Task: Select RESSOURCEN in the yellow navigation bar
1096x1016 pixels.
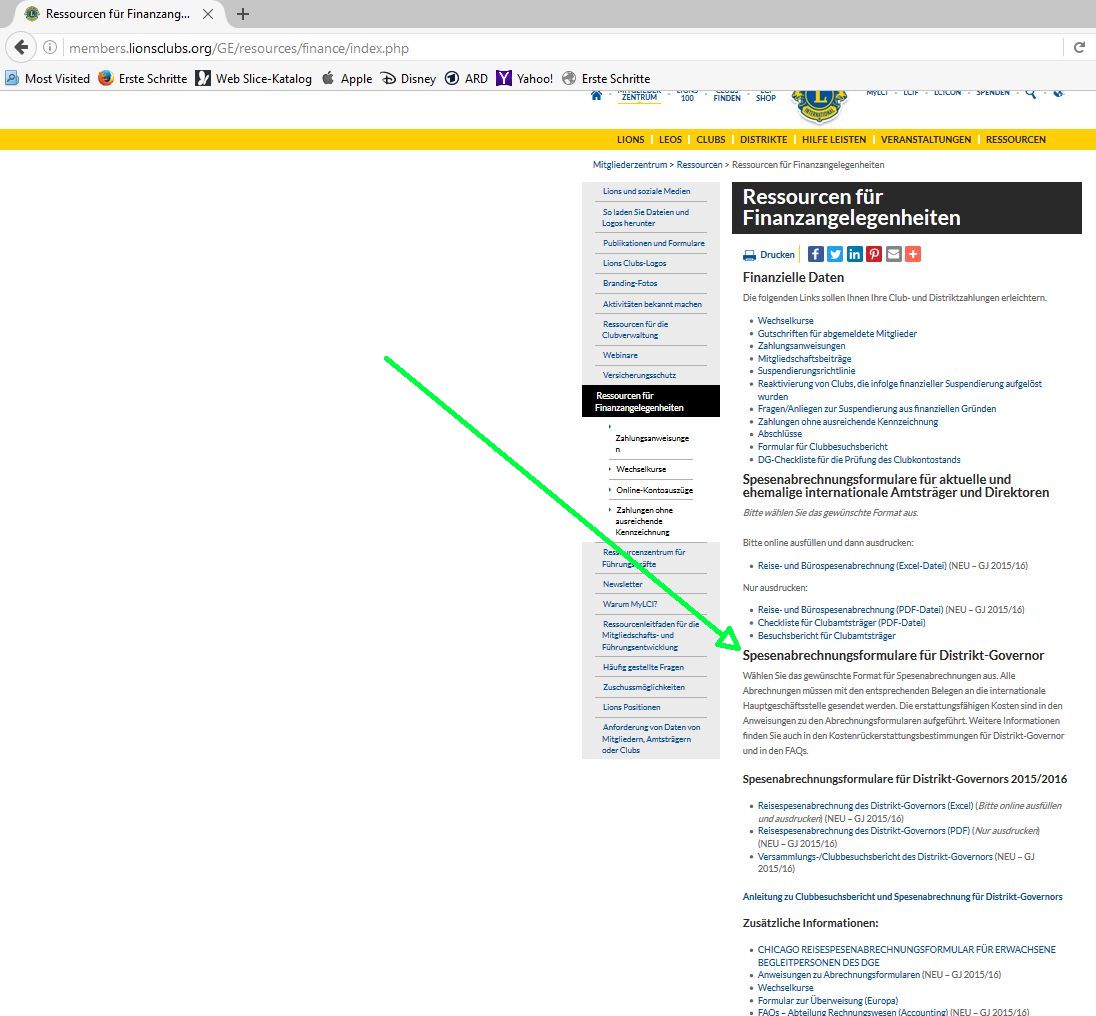Action: [x=1015, y=140]
